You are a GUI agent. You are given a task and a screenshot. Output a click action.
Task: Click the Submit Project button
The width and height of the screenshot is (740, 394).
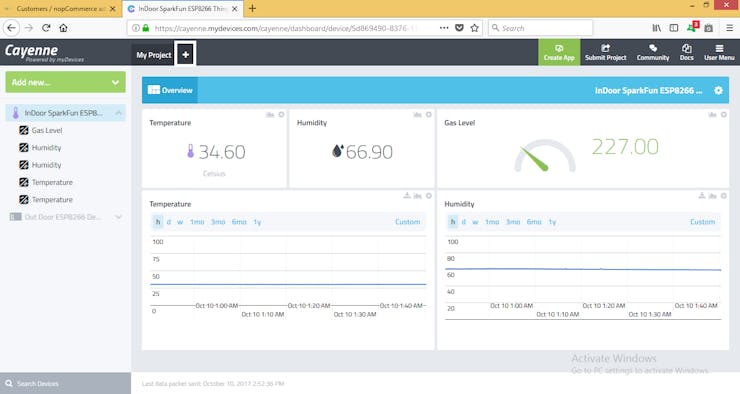point(605,52)
